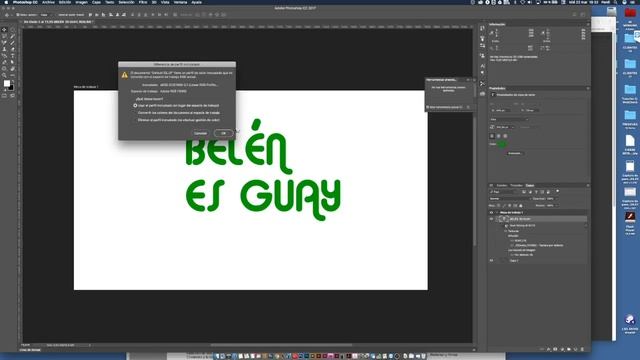
Task: Switch to the Trazados tab
Action: 516,185
